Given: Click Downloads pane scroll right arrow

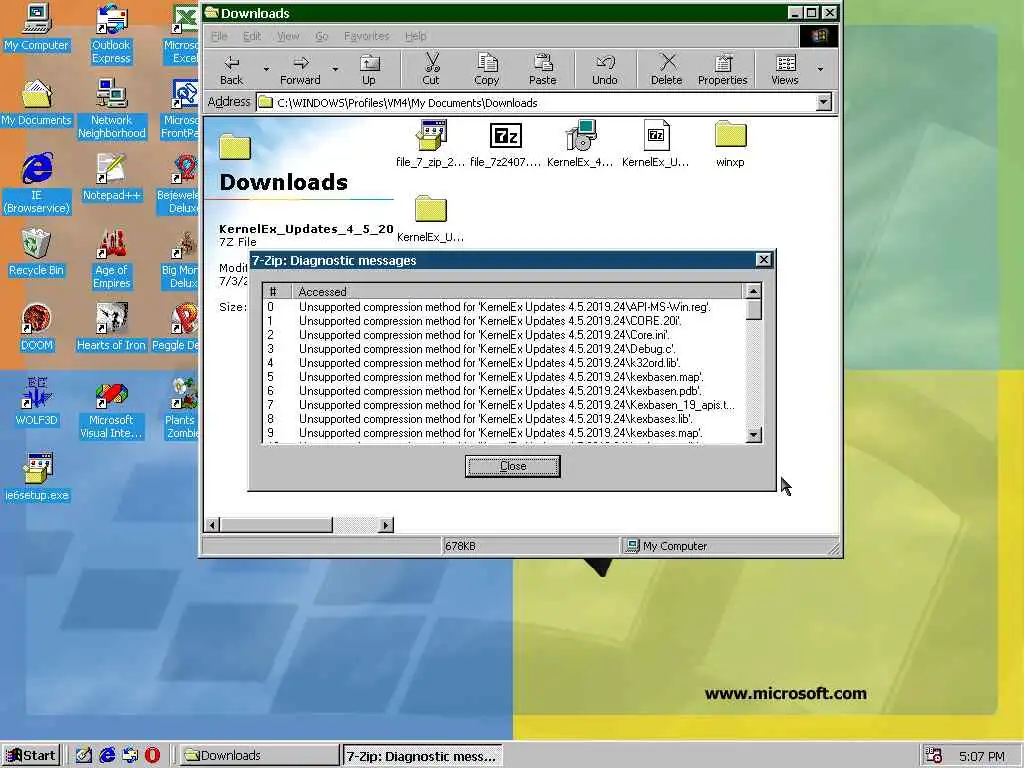Looking at the screenshot, I should pyautogui.click(x=386, y=524).
